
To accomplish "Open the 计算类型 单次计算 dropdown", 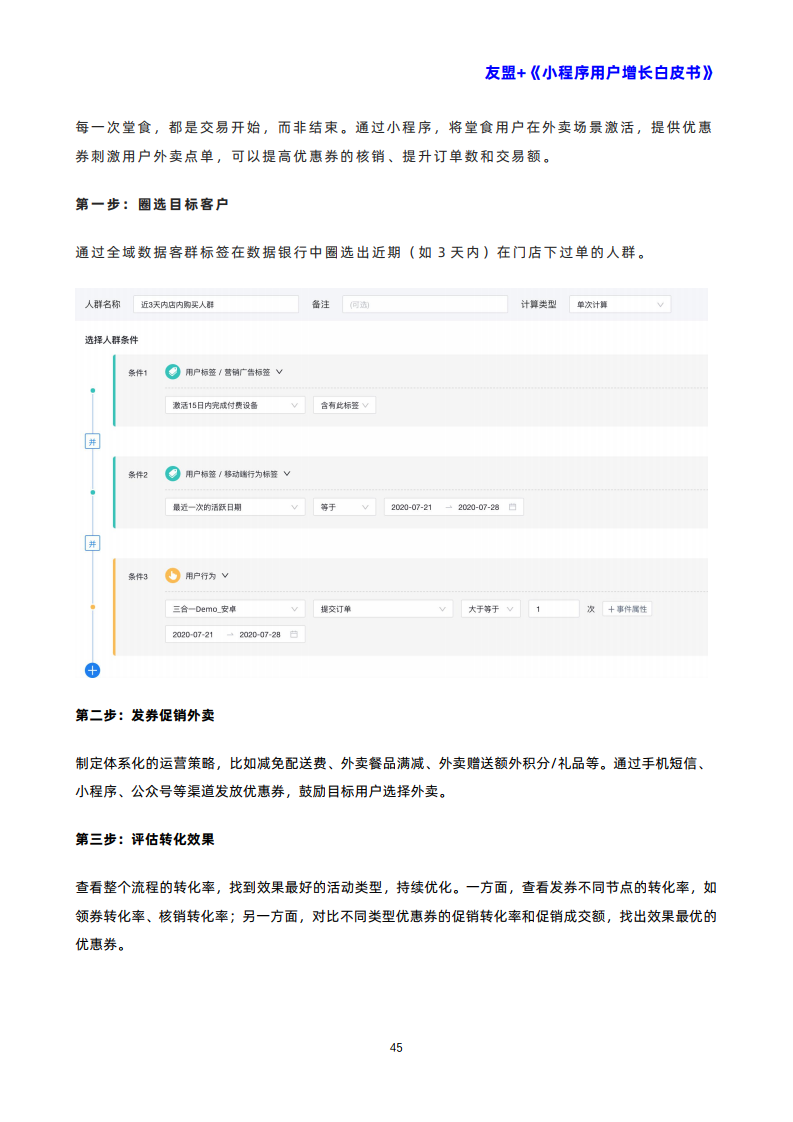I will 620,304.
